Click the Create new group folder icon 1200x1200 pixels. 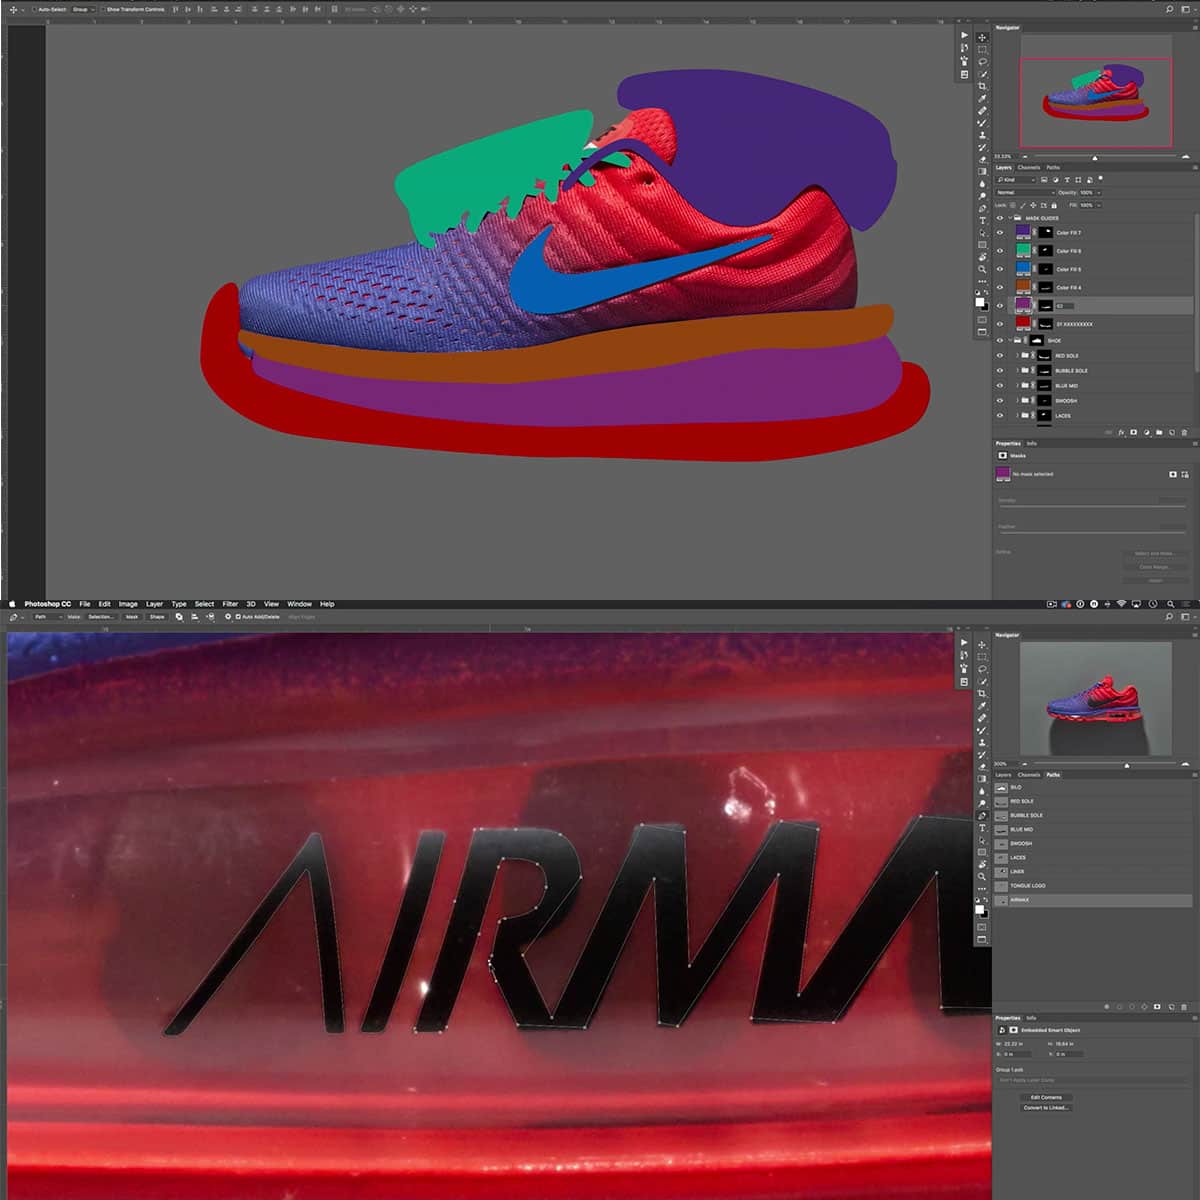[x=1159, y=433]
